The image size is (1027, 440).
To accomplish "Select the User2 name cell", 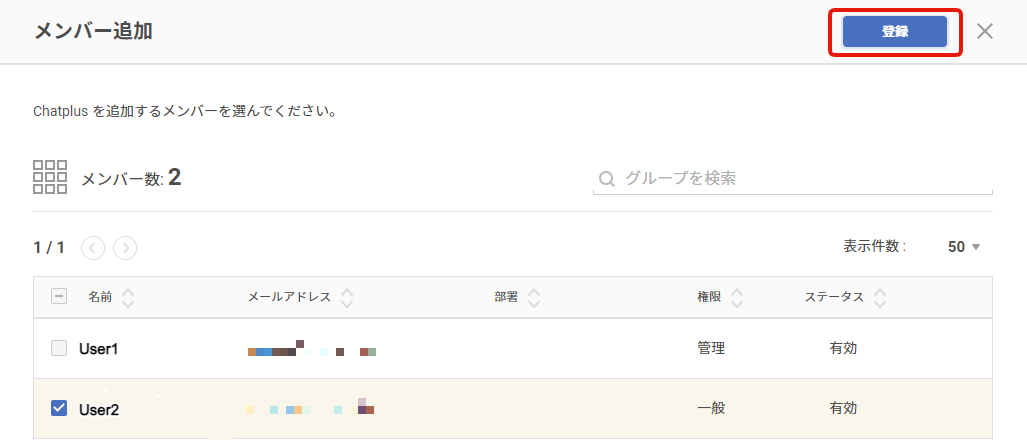I will [x=99, y=410].
